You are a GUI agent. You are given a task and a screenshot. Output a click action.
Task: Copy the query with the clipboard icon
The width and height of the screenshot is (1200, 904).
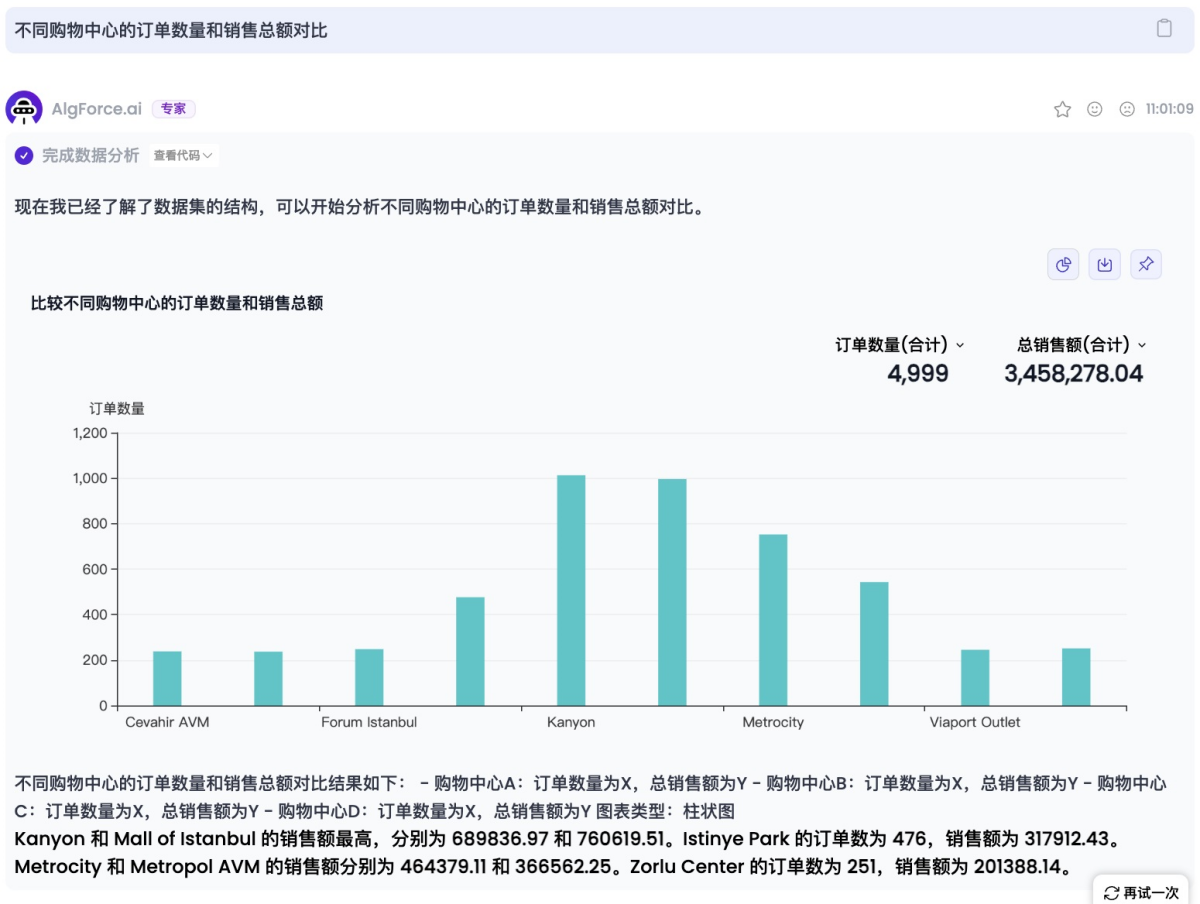(1164, 29)
